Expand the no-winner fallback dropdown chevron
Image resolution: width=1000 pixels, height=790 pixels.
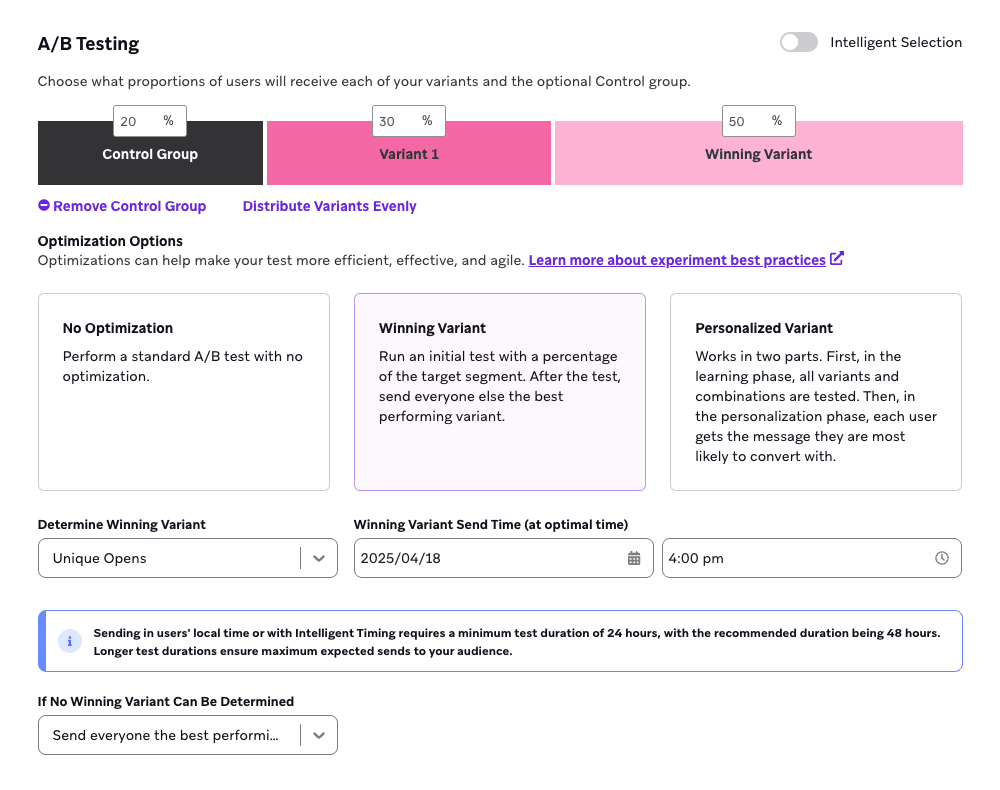(x=319, y=735)
